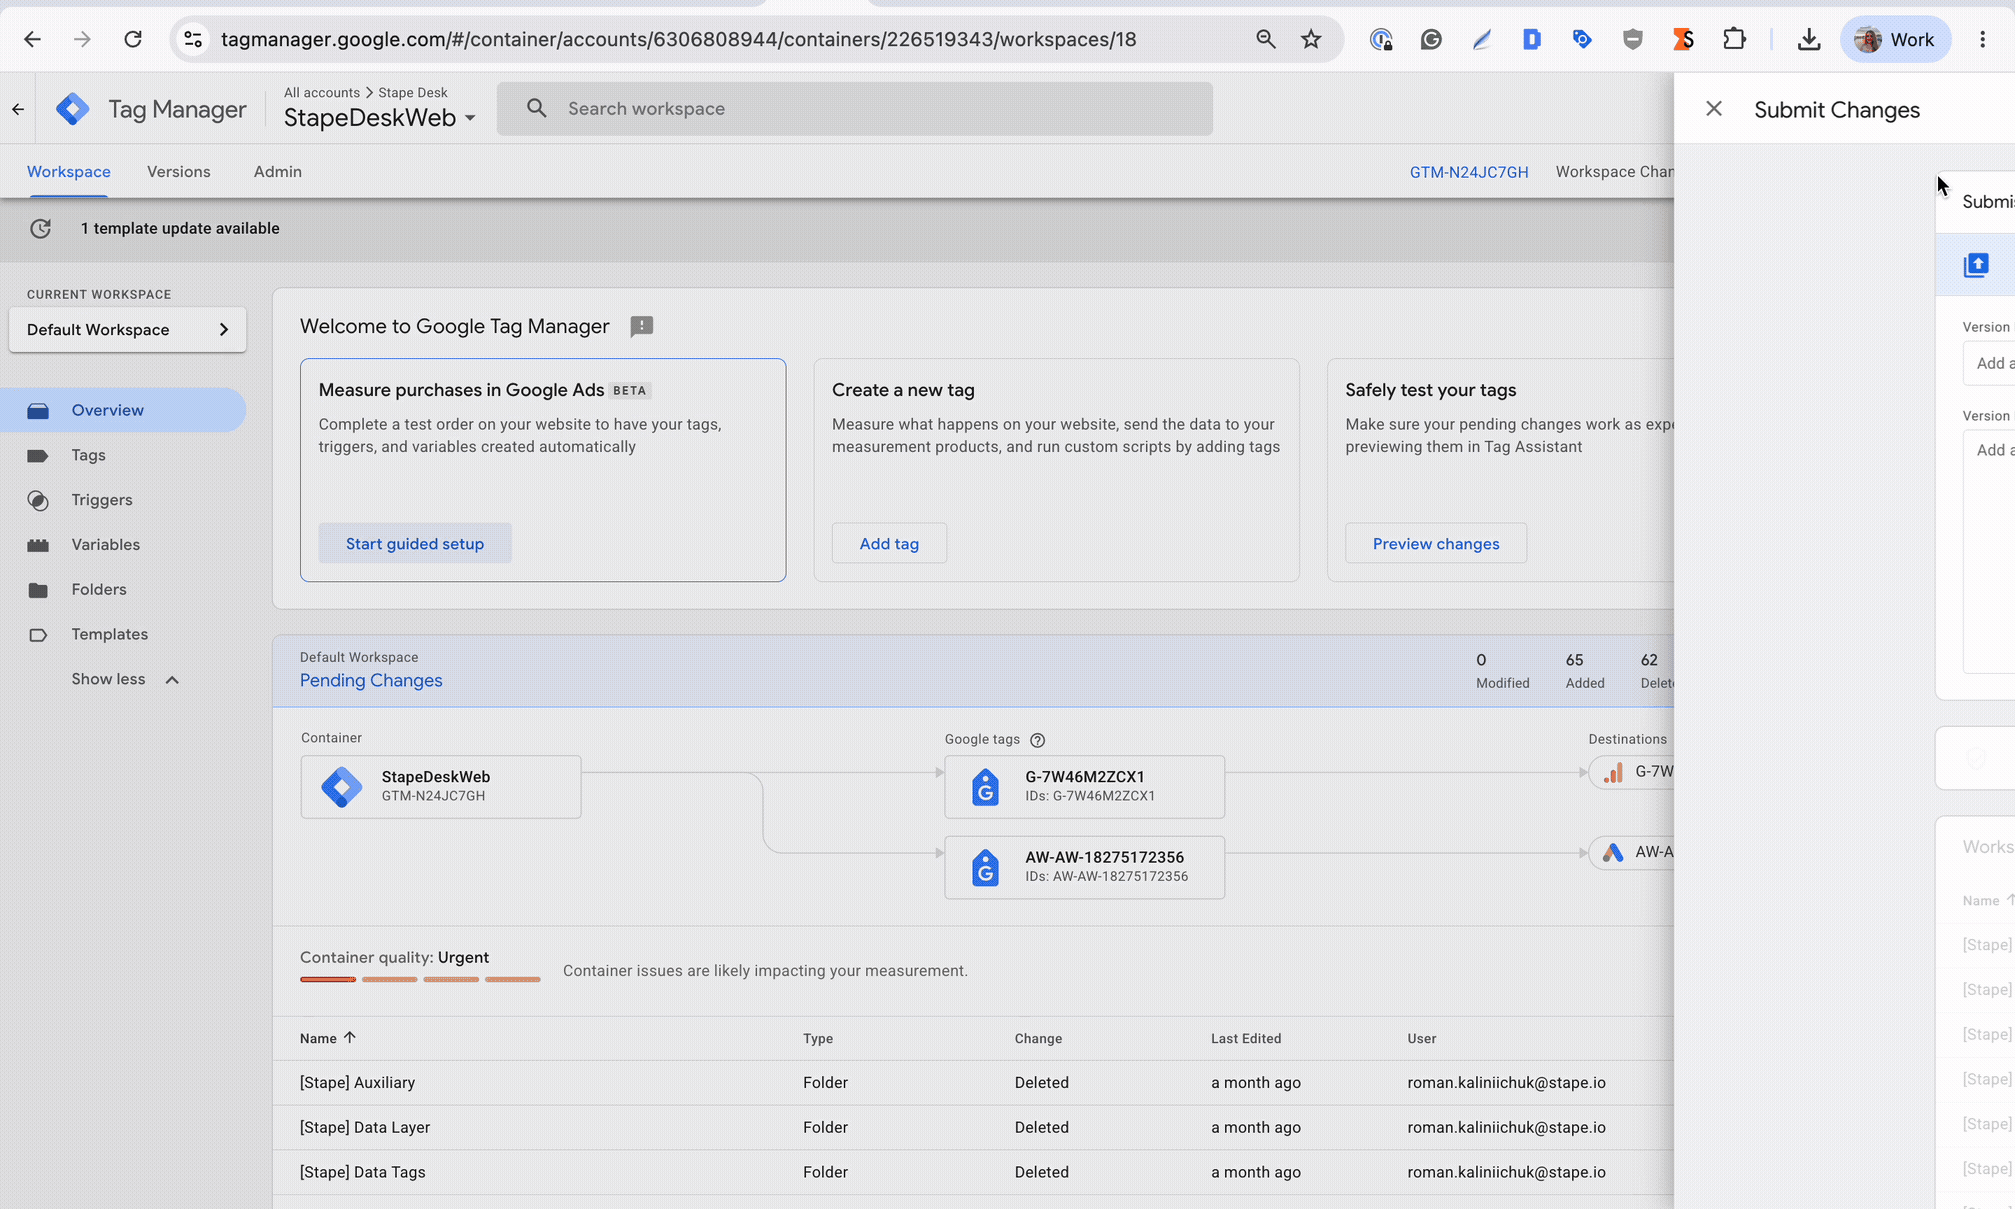Expand the Default Workspace selector
This screenshot has height=1209, width=2015.
[128, 330]
